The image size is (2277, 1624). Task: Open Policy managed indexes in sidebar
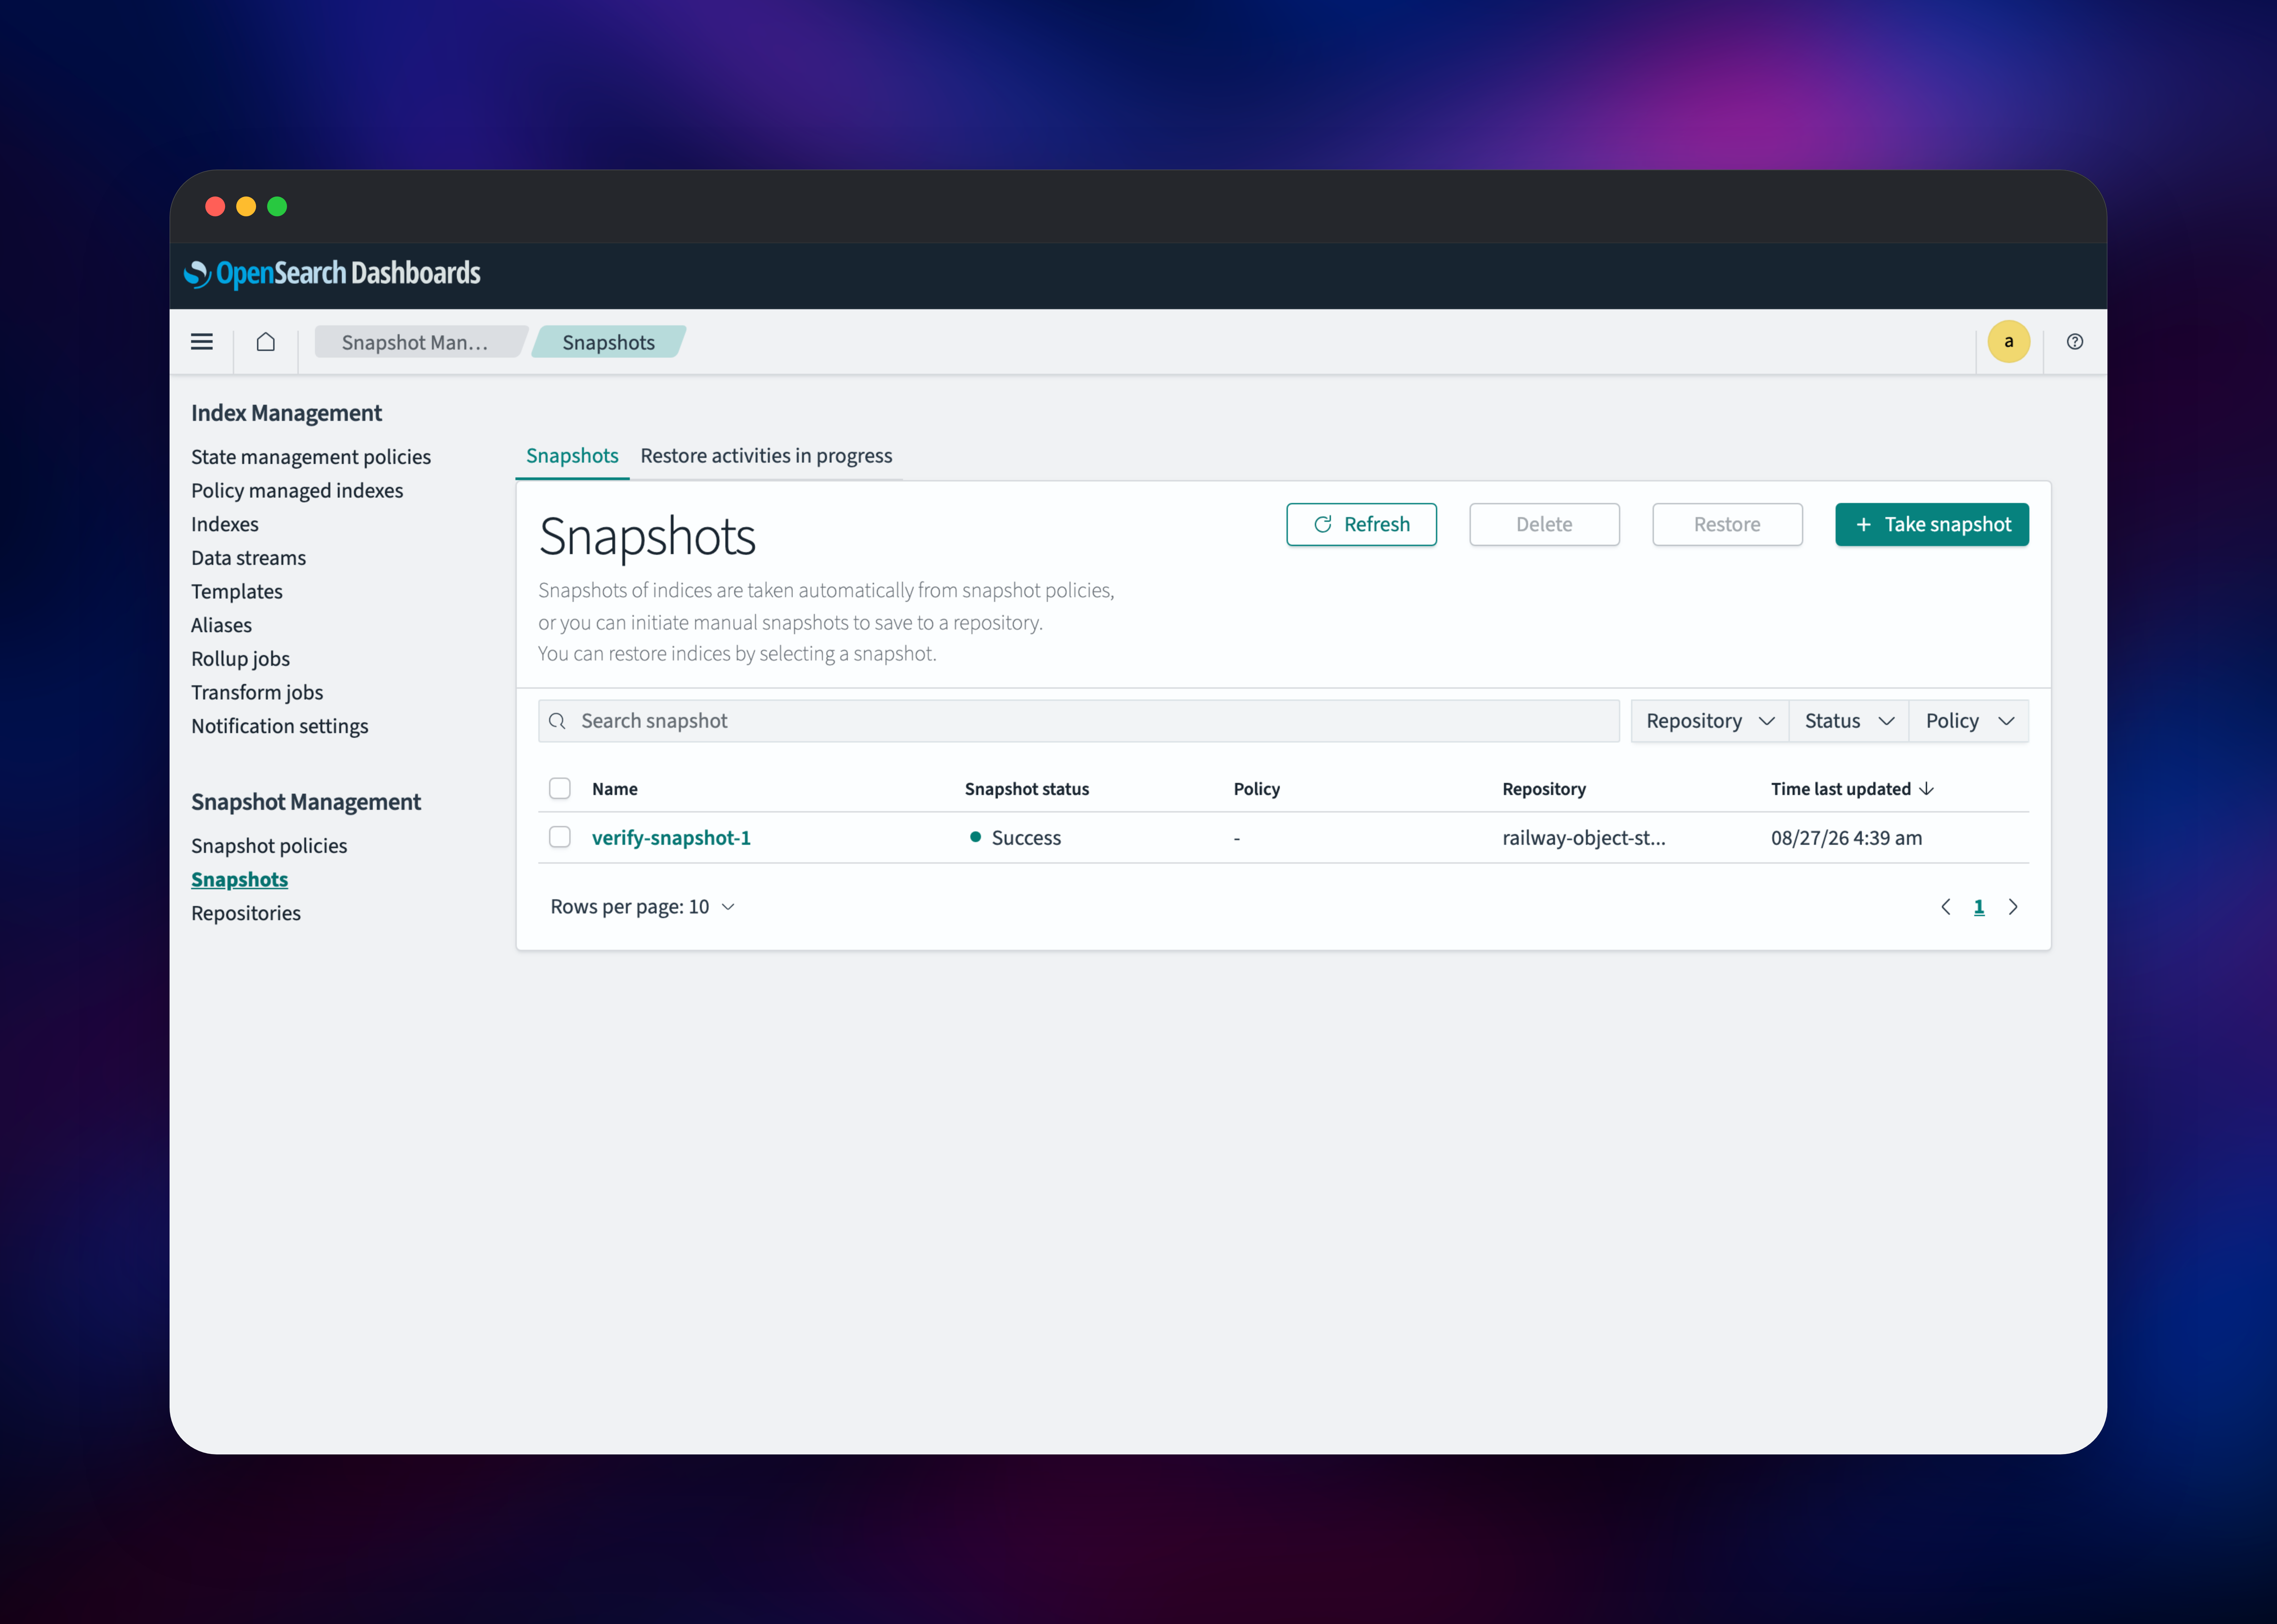[x=297, y=491]
